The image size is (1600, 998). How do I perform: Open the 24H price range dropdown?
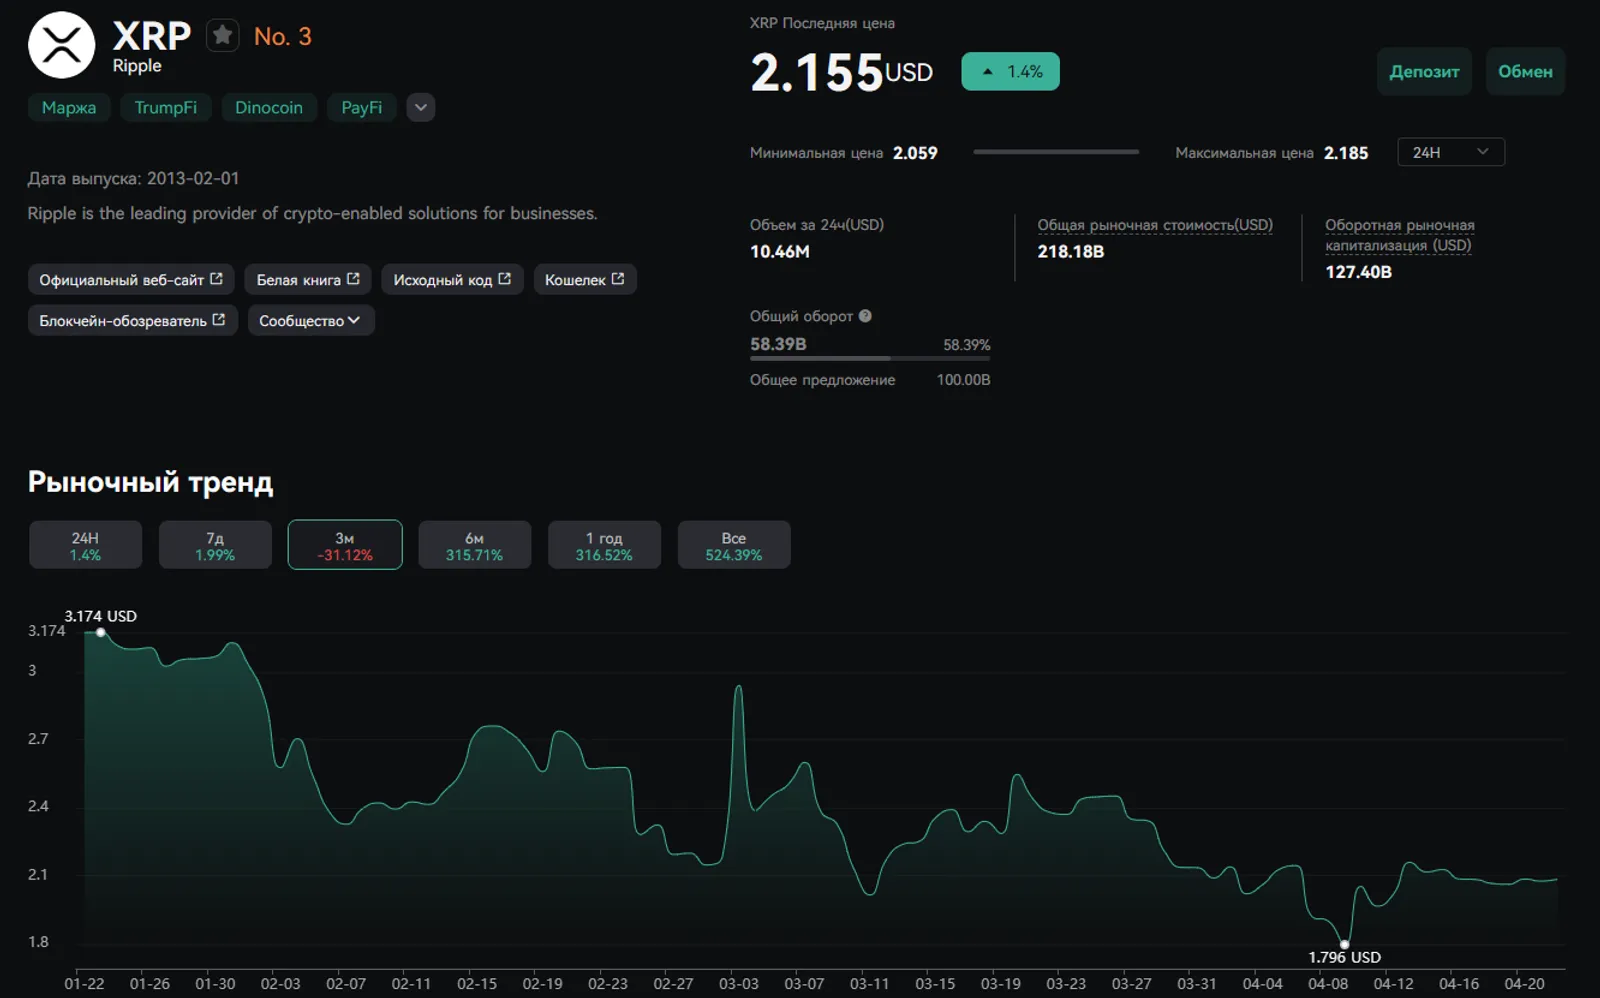(1450, 152)
